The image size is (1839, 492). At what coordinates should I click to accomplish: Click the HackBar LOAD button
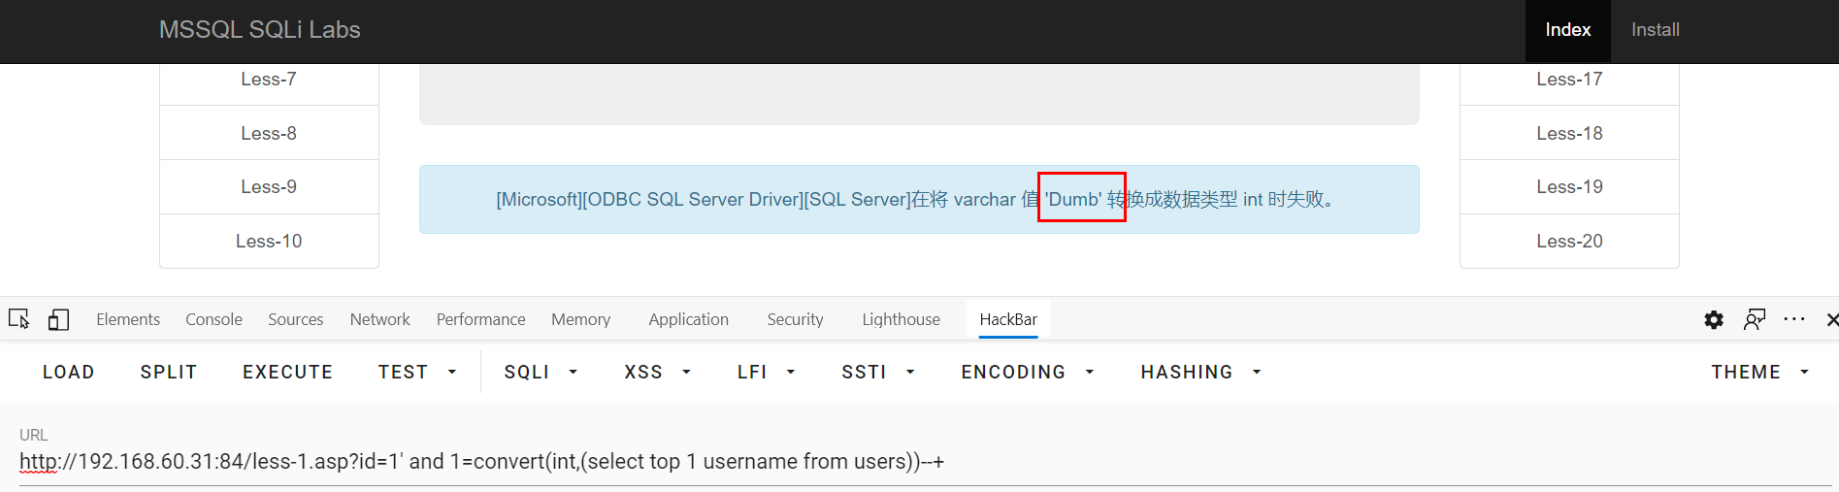[x=68, y=372]
